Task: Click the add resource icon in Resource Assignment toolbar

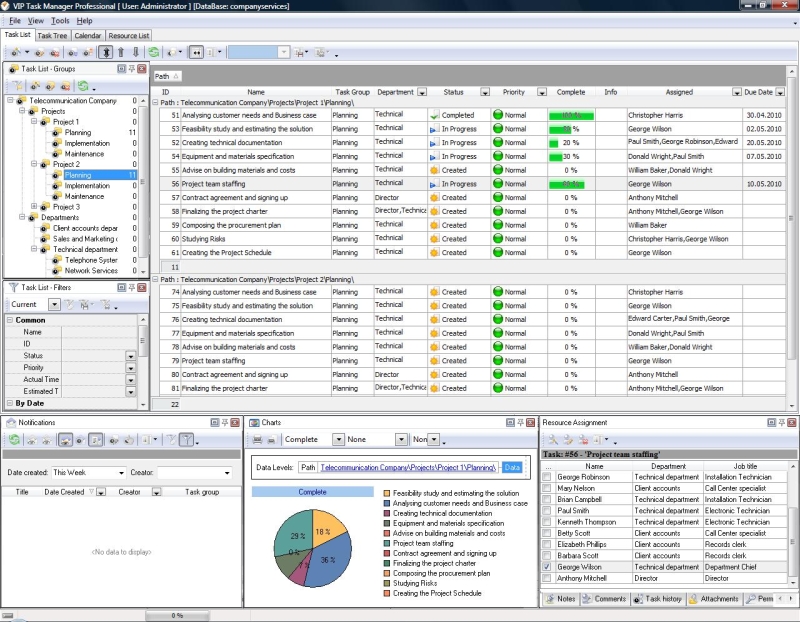Action: 553,440
